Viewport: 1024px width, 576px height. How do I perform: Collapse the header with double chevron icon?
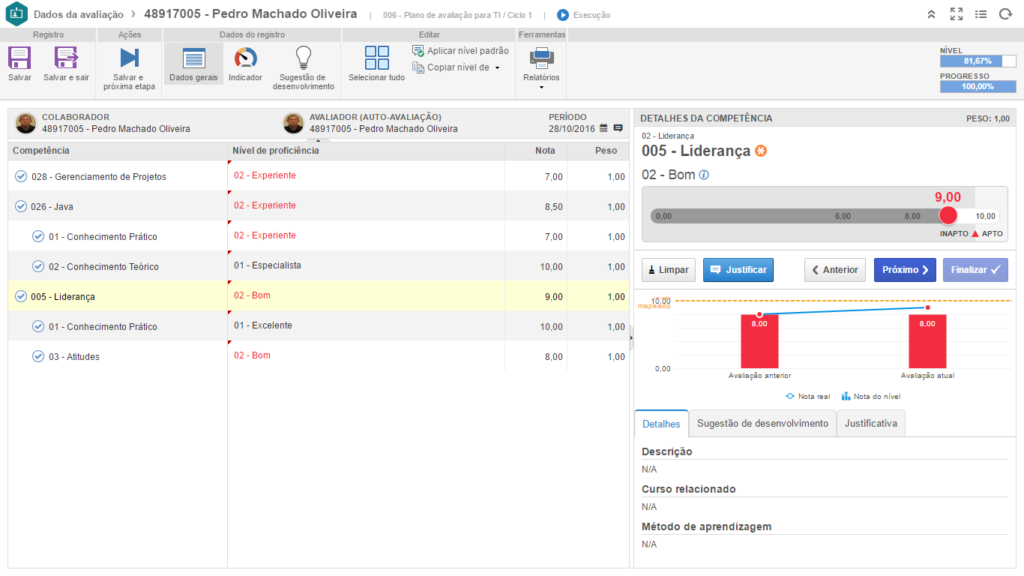(x=931, y=15)
